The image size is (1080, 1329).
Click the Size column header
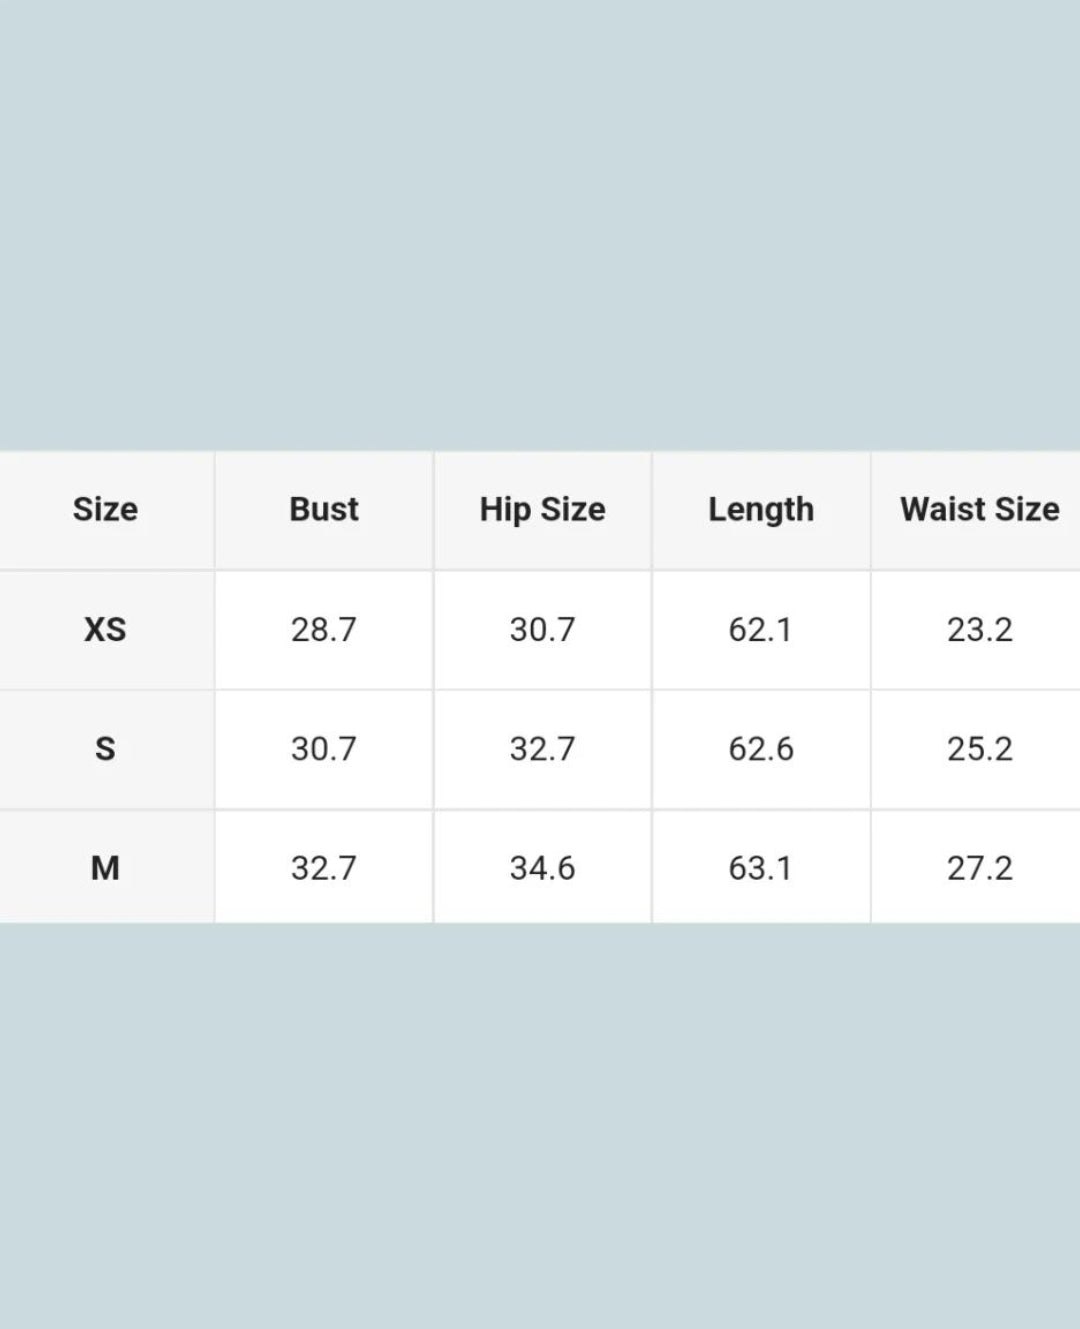pos(105,509)
